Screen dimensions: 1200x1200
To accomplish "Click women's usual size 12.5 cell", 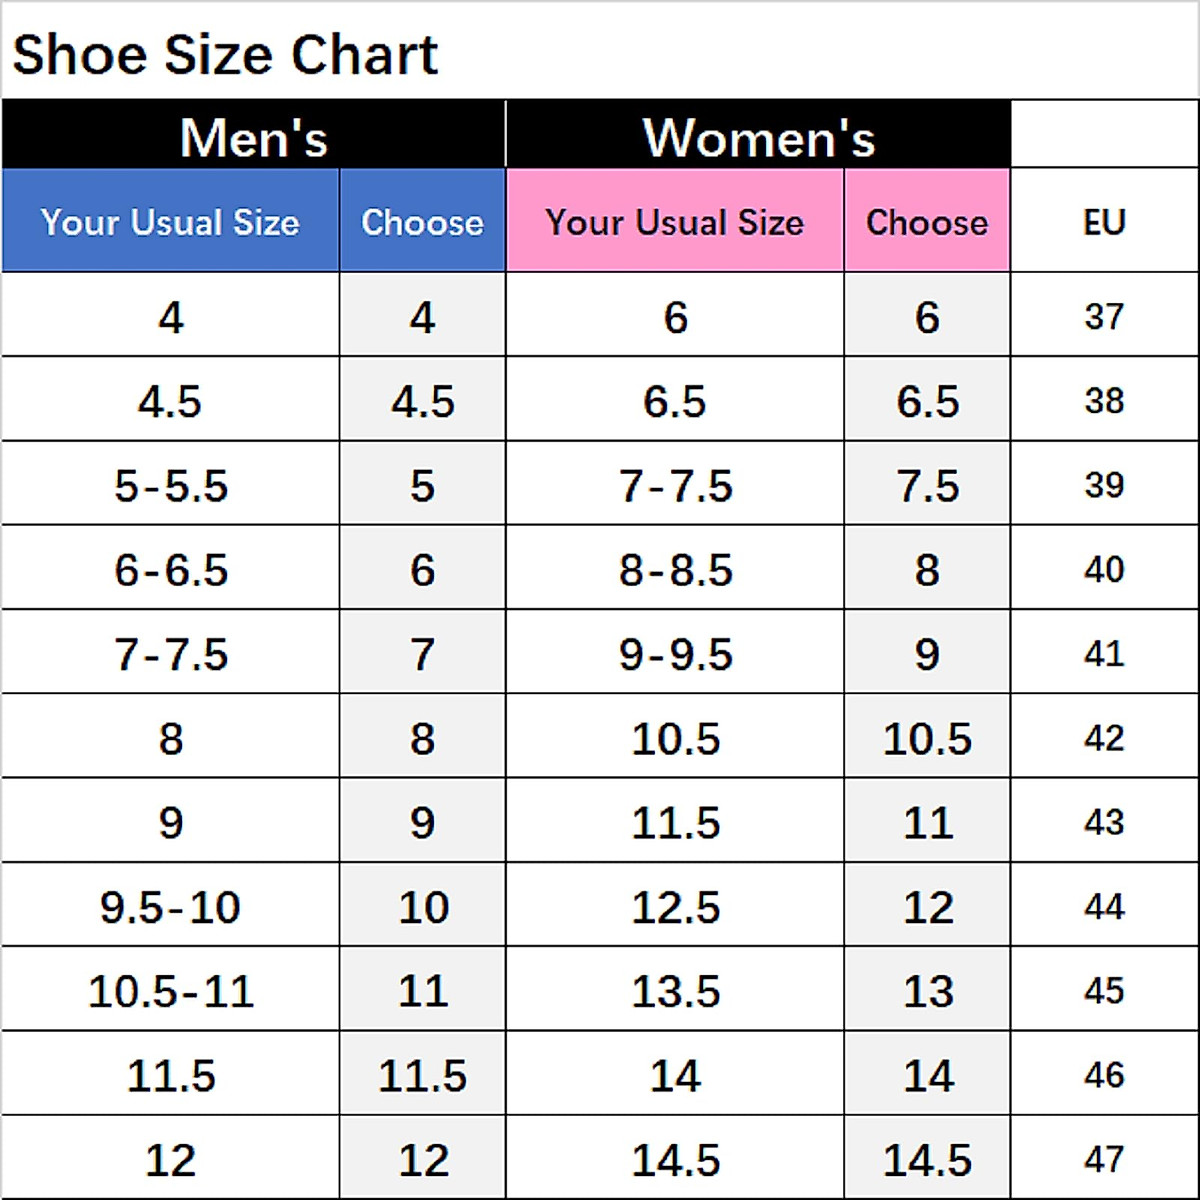I will pyautogui.click(x=675, y=907).
